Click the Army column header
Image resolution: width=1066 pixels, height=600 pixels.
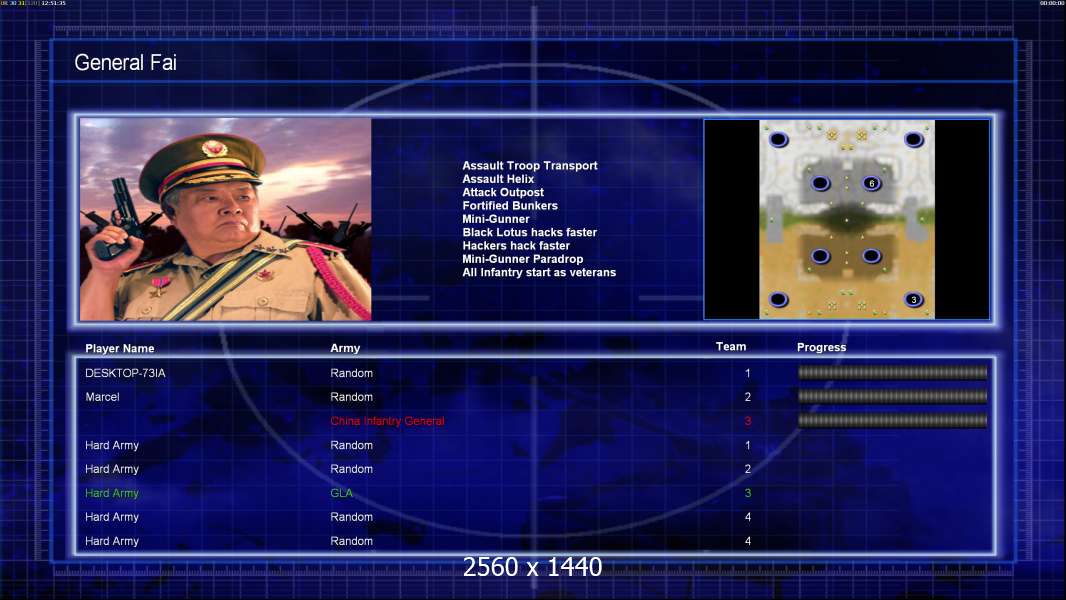pyautogui.click(x=345, y=349)
